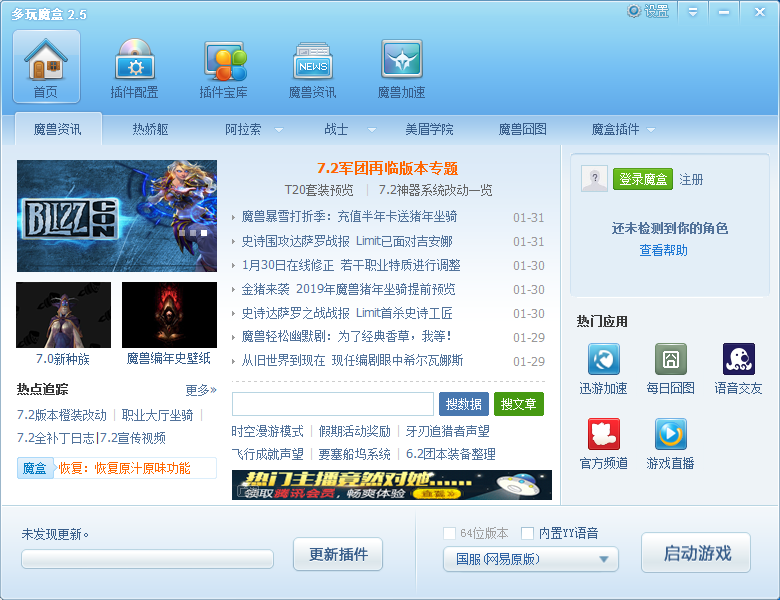The width and height of the screenshot is (780, 600).
Task: Click the 更新插件 button
Action: tap(338, 554)
